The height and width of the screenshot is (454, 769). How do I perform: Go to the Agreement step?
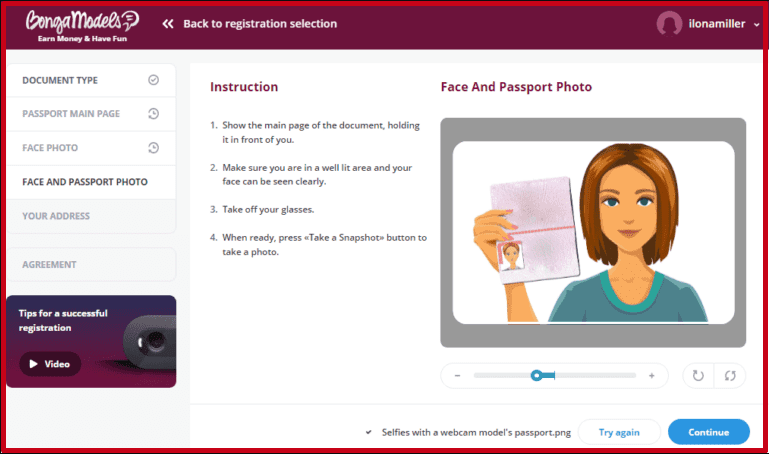[91, 264]
